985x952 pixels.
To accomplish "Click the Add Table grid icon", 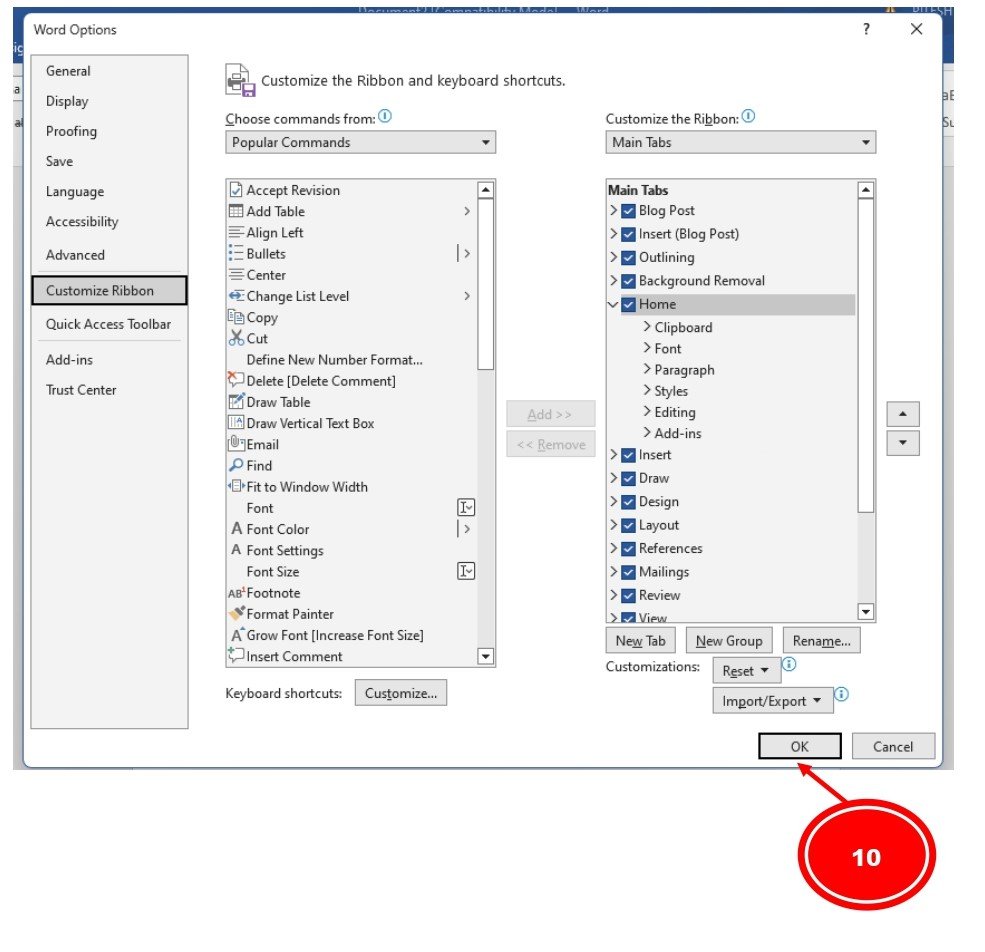I will click(236, 211).
